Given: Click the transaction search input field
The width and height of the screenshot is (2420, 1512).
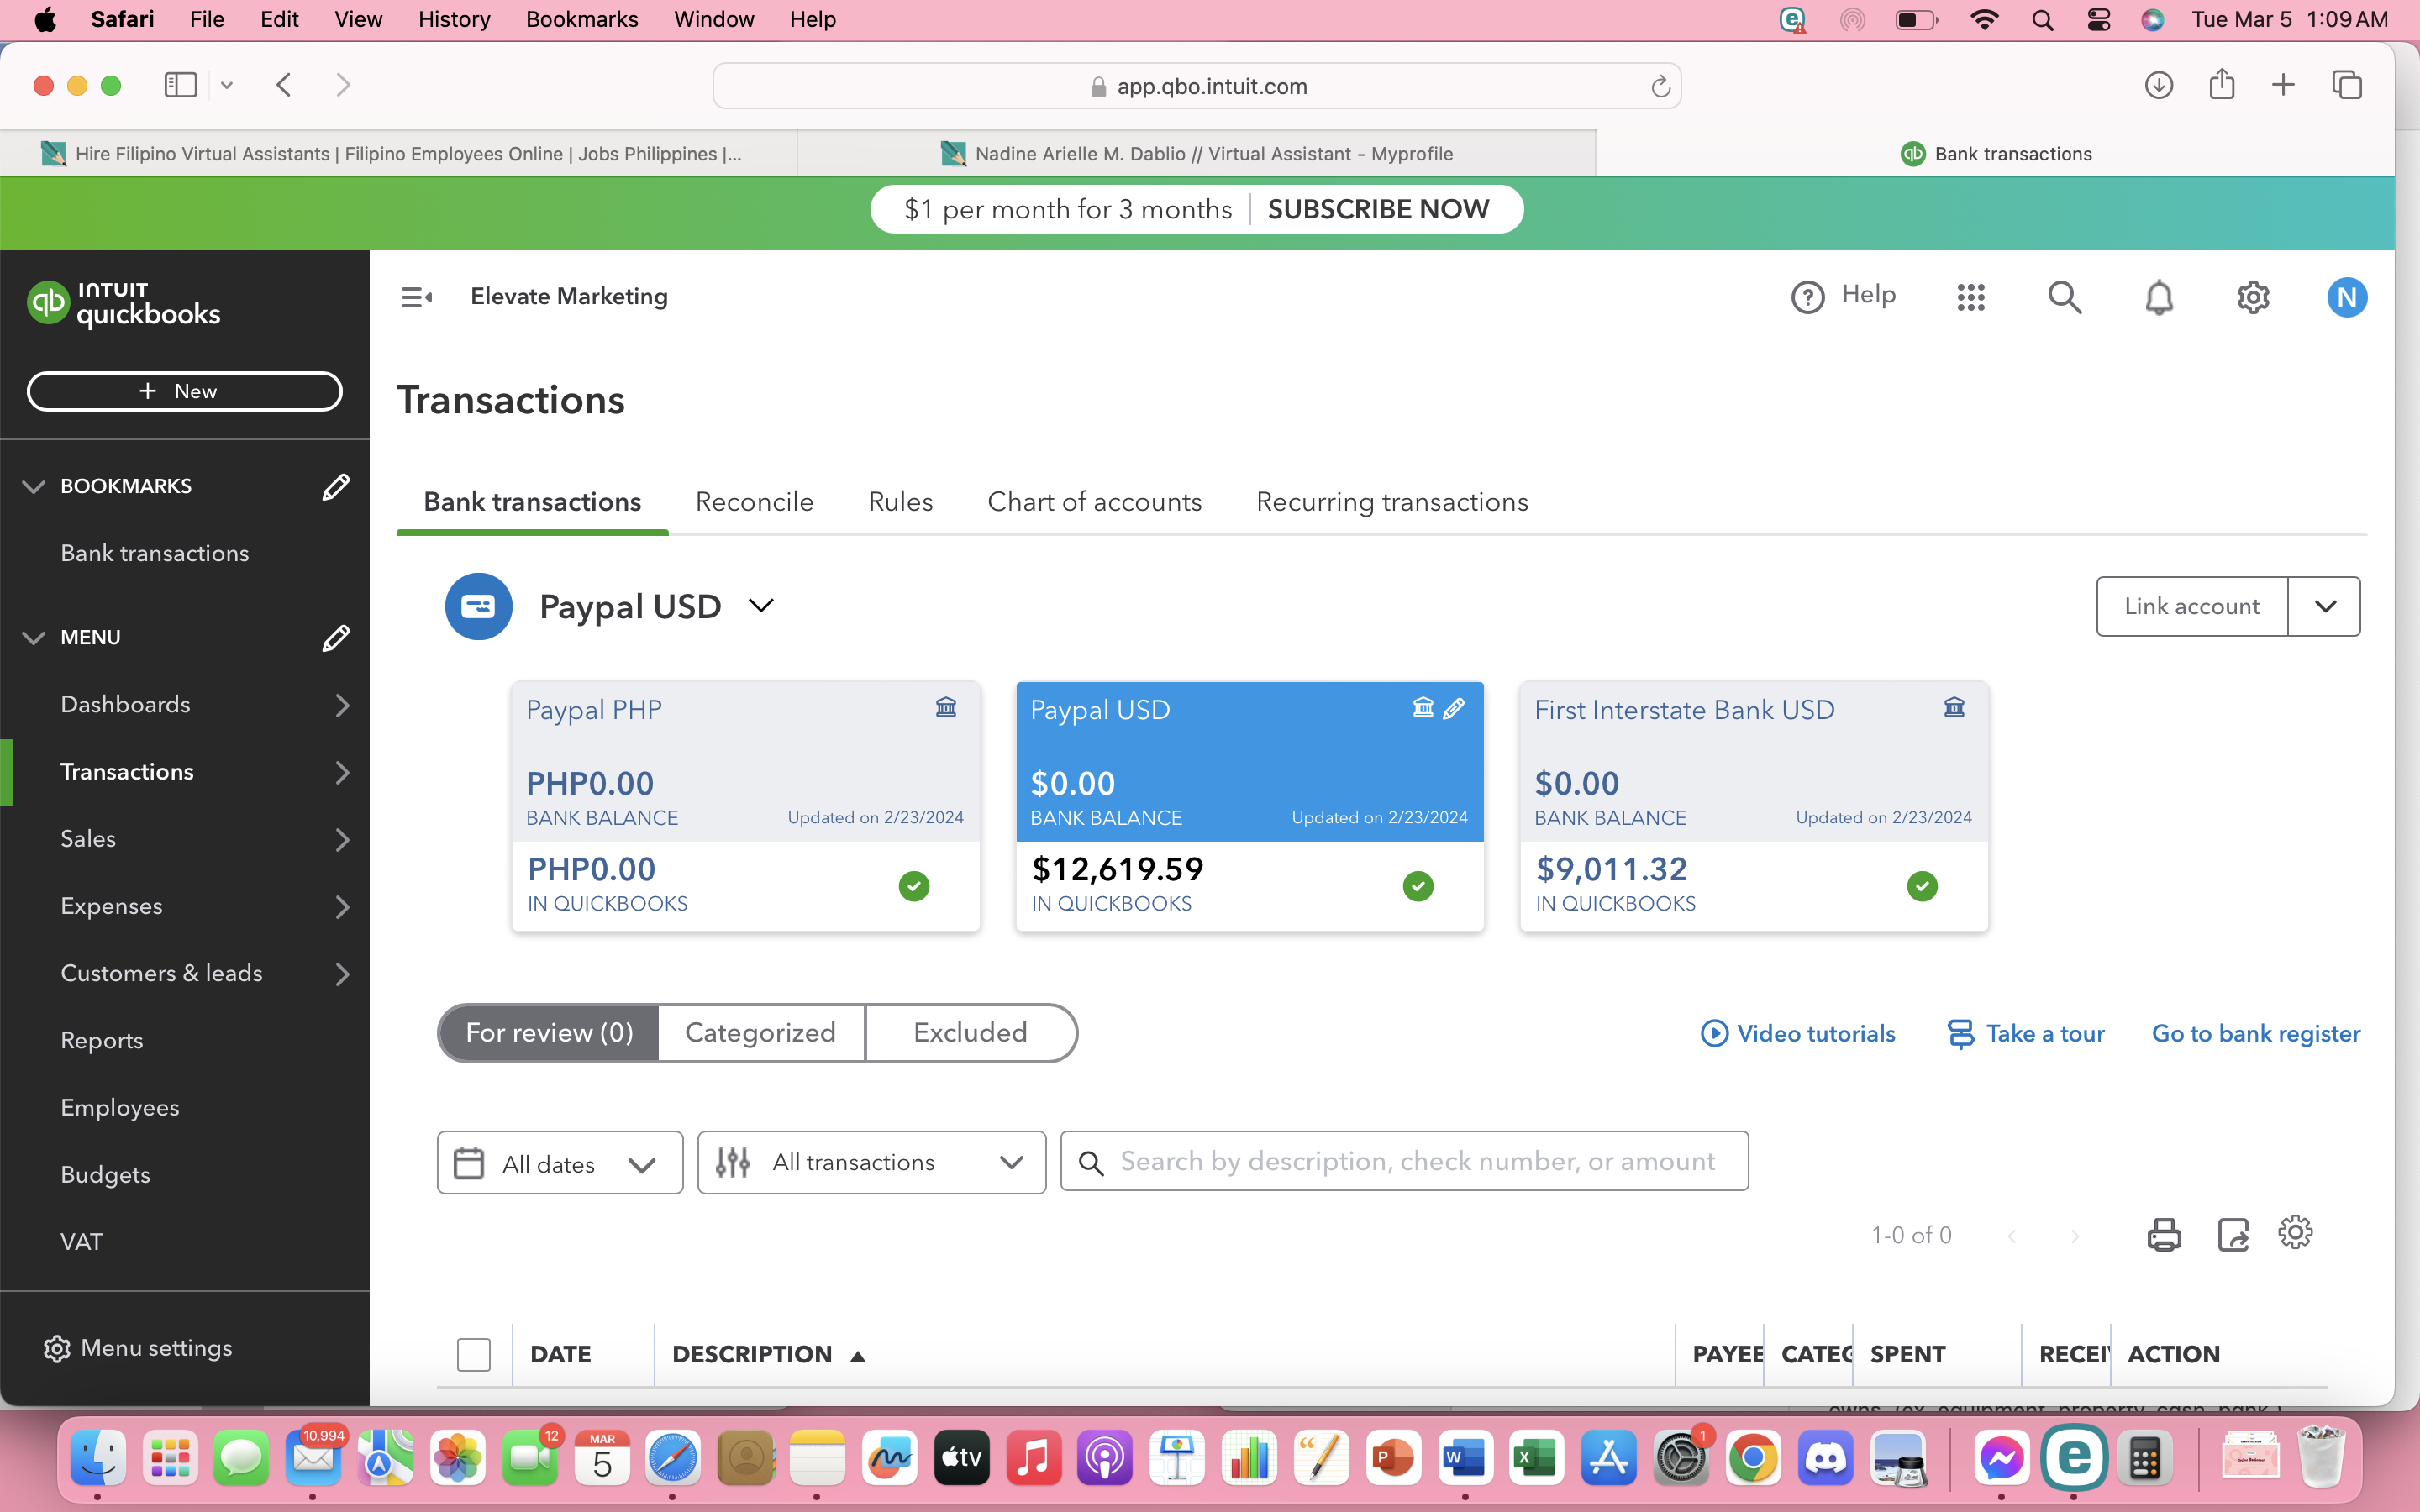Looking at the screenshot, I should pyautogui.click(x=1415, y=1161).
